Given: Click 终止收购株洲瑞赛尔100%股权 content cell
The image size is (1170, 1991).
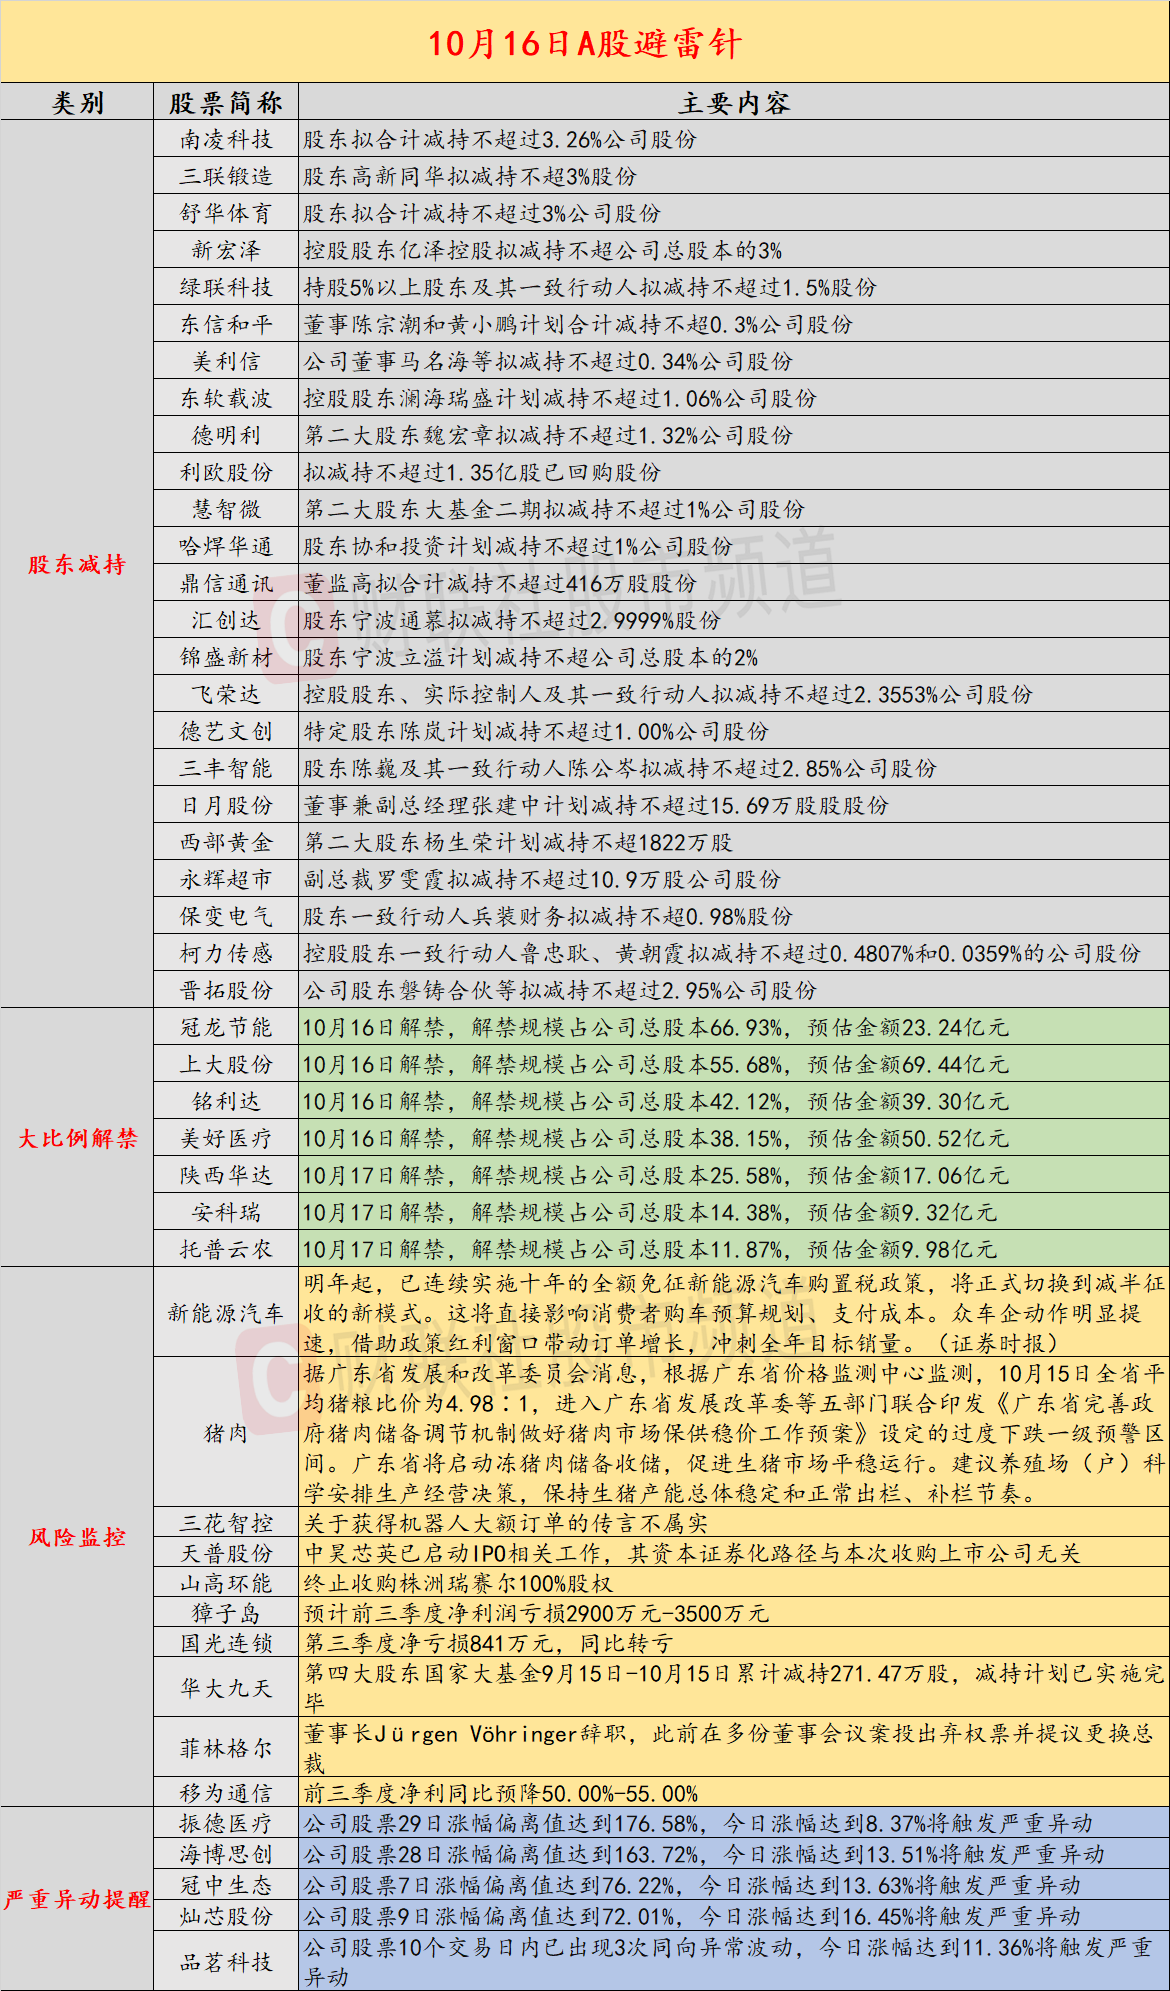Looking at the screenshot, I should (x=734, y=1583).
